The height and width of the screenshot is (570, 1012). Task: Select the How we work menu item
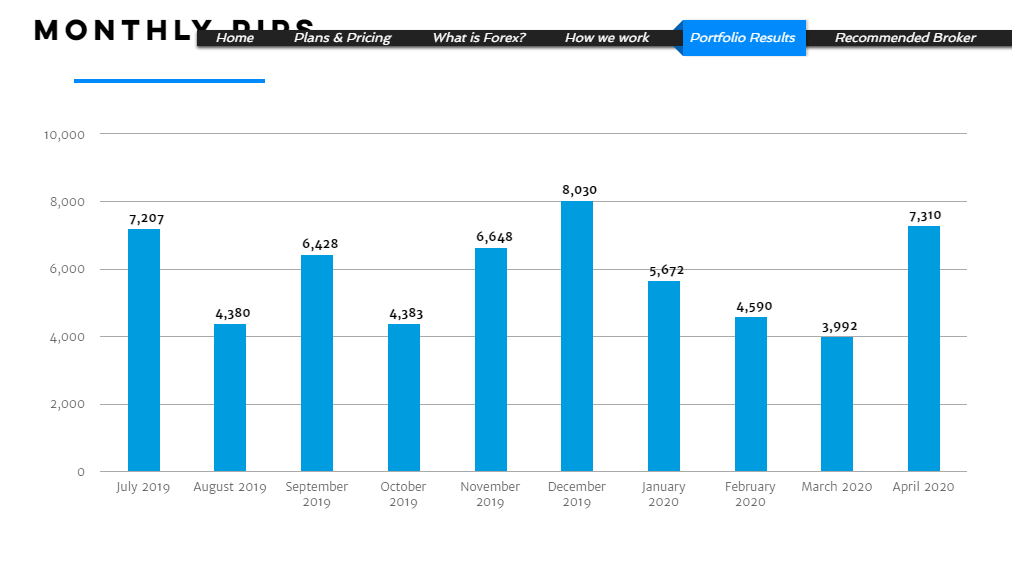pos(607,37)
